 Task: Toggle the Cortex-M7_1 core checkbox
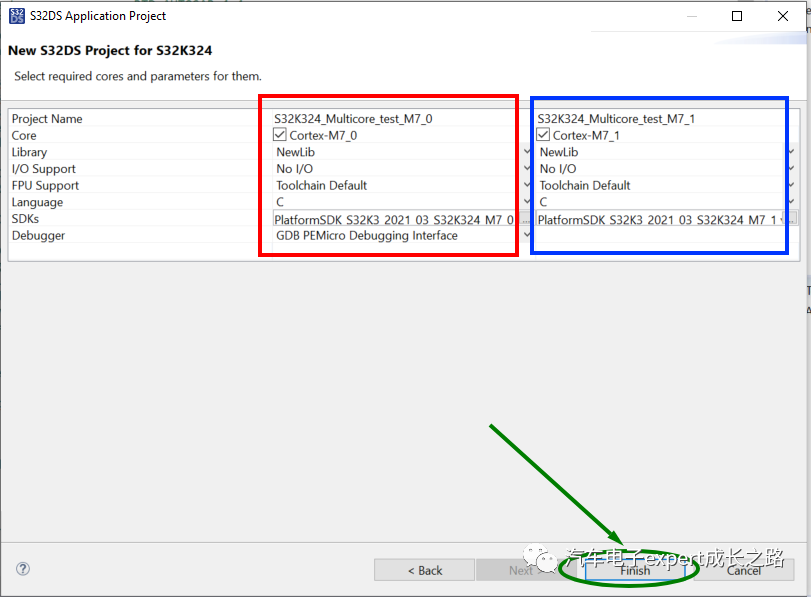click(543, 135)
